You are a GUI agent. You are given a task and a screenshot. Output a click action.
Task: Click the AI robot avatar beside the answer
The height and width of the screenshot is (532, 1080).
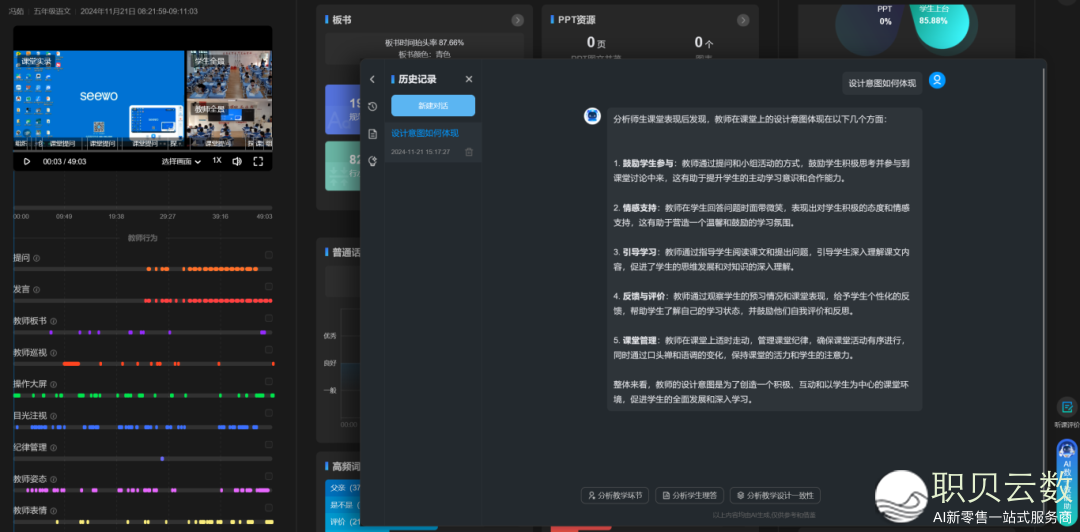(x=592, y=116)
